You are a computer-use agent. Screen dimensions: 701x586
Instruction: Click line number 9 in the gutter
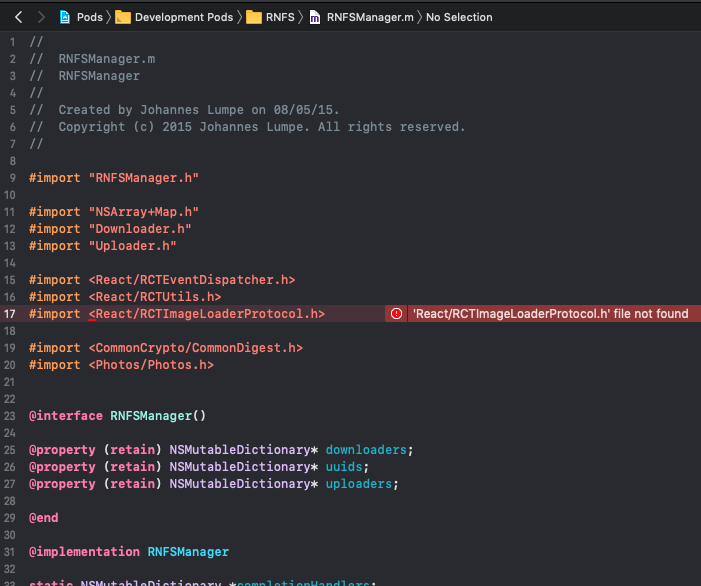coord(13,178)
